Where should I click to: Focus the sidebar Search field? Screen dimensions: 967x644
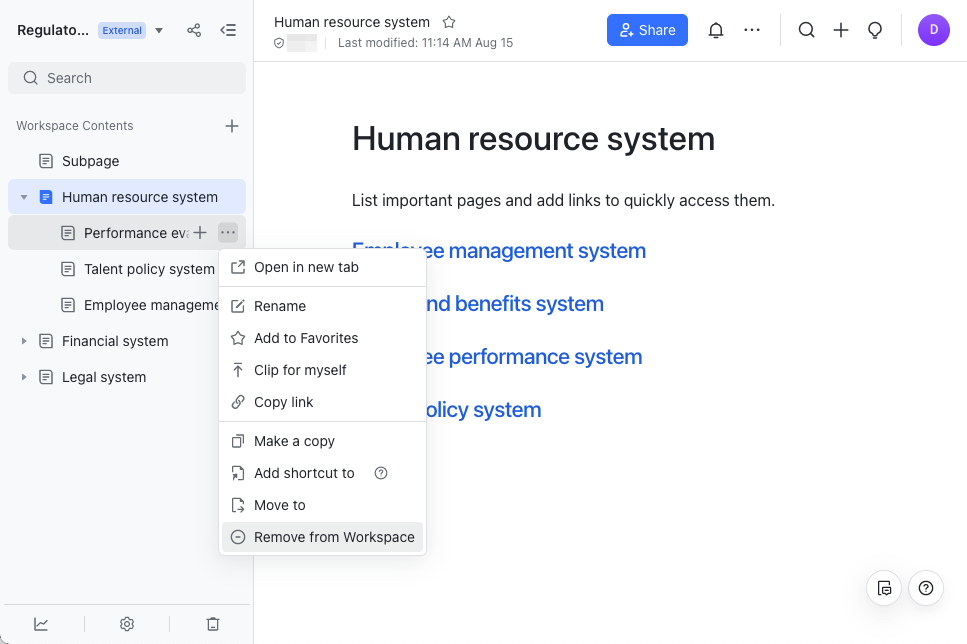pos(127,78)
